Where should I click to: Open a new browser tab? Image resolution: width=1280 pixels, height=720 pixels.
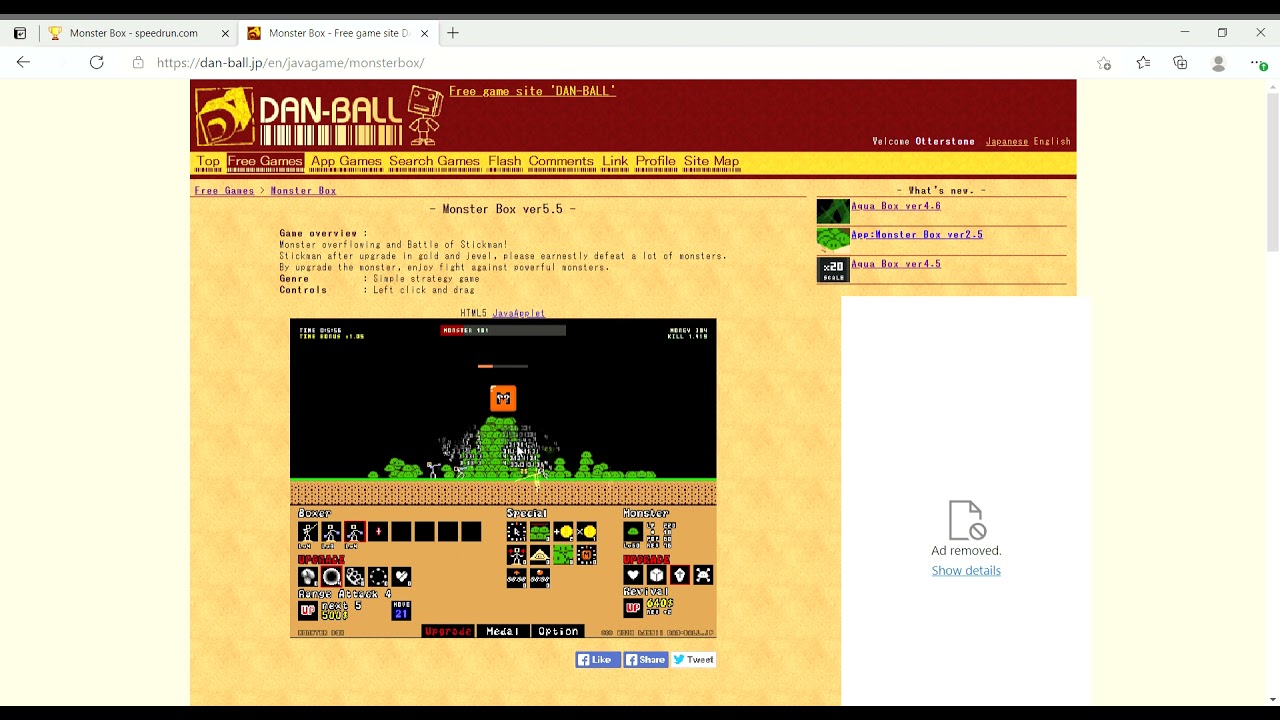(453, 33)
